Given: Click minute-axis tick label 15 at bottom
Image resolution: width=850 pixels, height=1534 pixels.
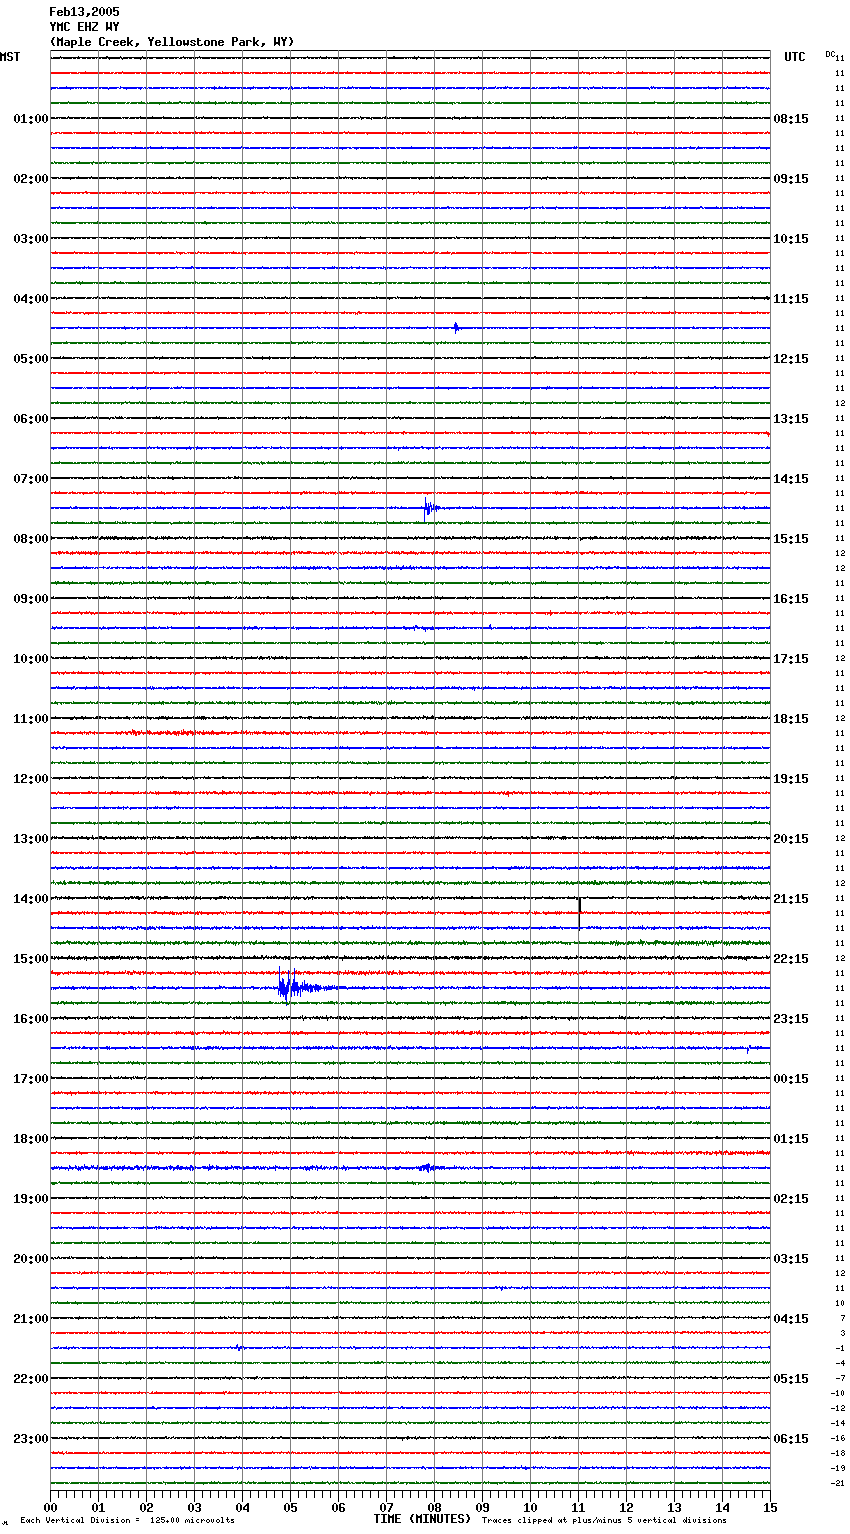Looking at the screenshot, I should [x=770, y=1507].
